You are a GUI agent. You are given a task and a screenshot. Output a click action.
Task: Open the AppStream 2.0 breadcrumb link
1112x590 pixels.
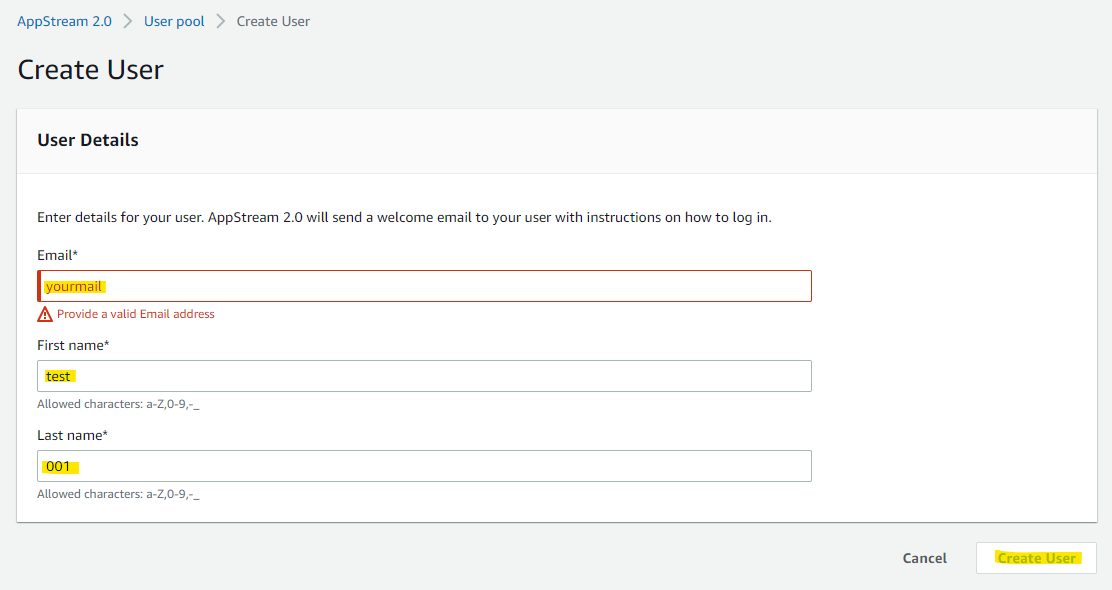(x=64, y=21)
